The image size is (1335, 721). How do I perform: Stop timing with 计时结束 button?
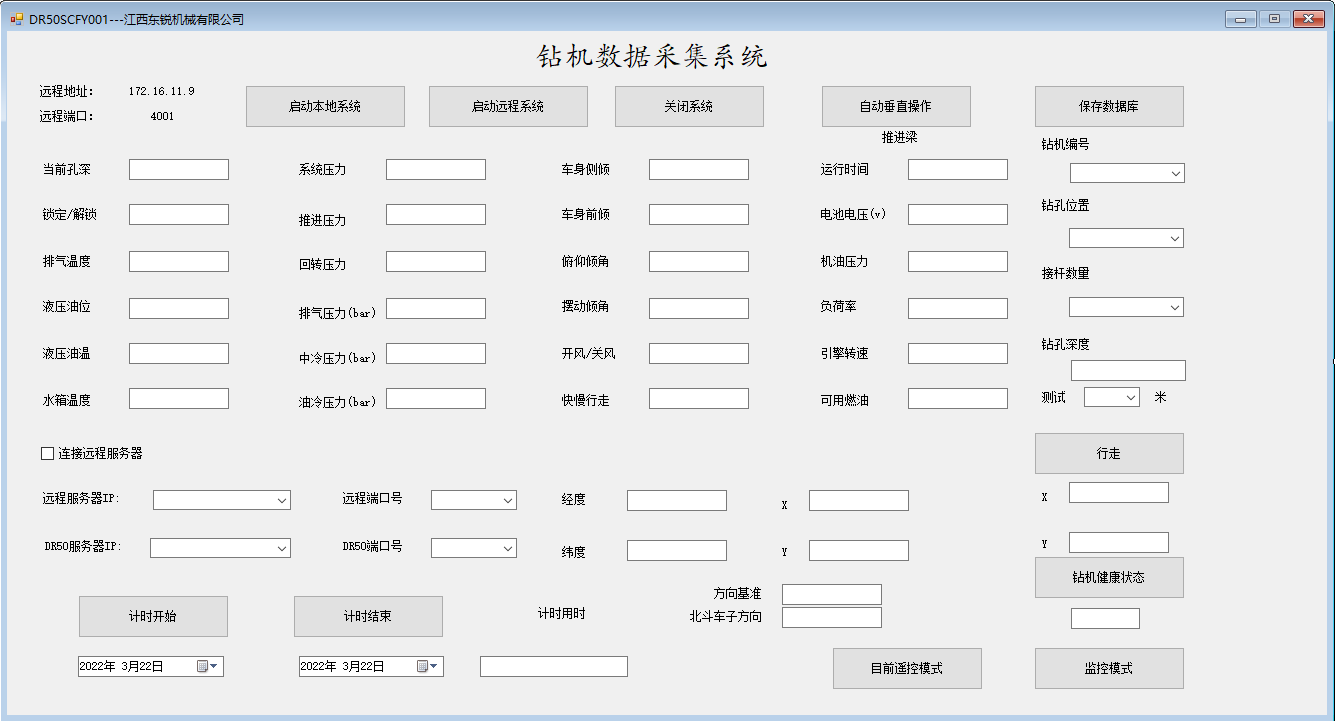tap(367, 616)
